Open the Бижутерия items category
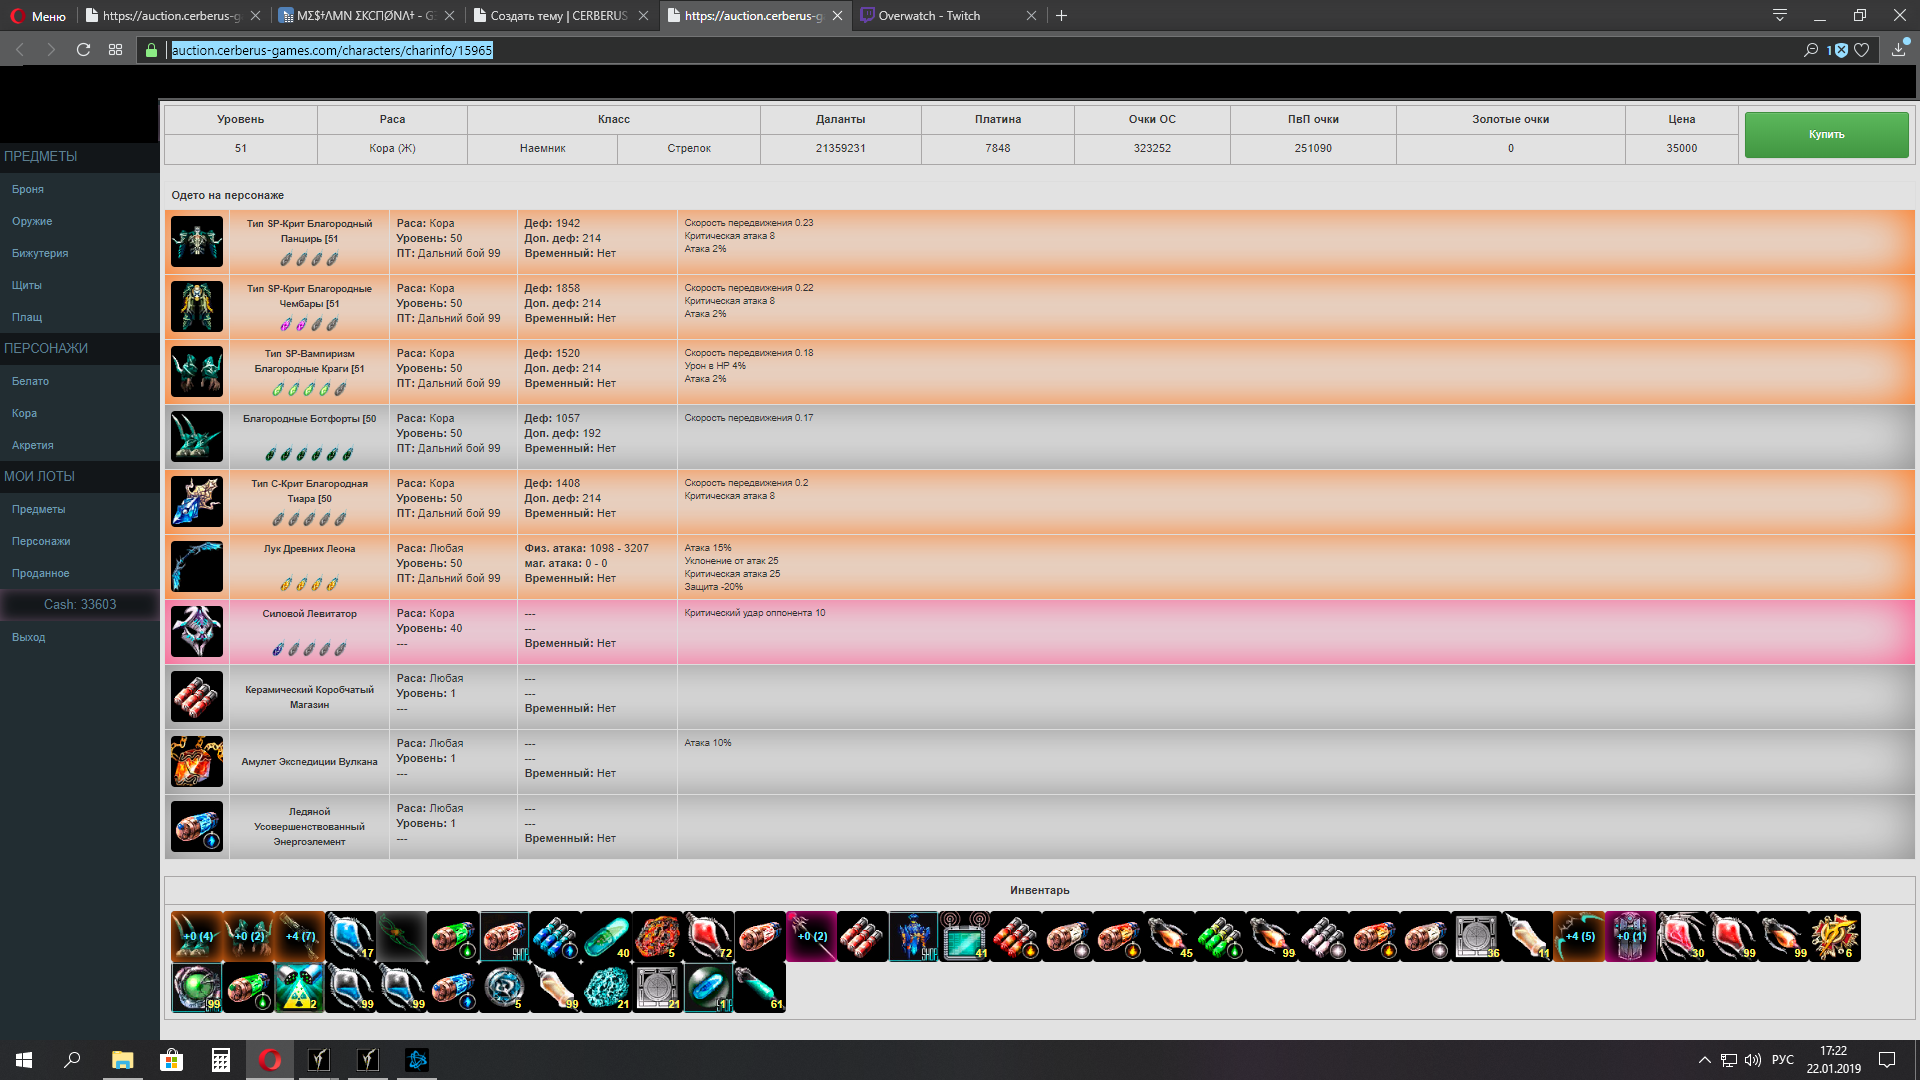 tap(40, 253)
